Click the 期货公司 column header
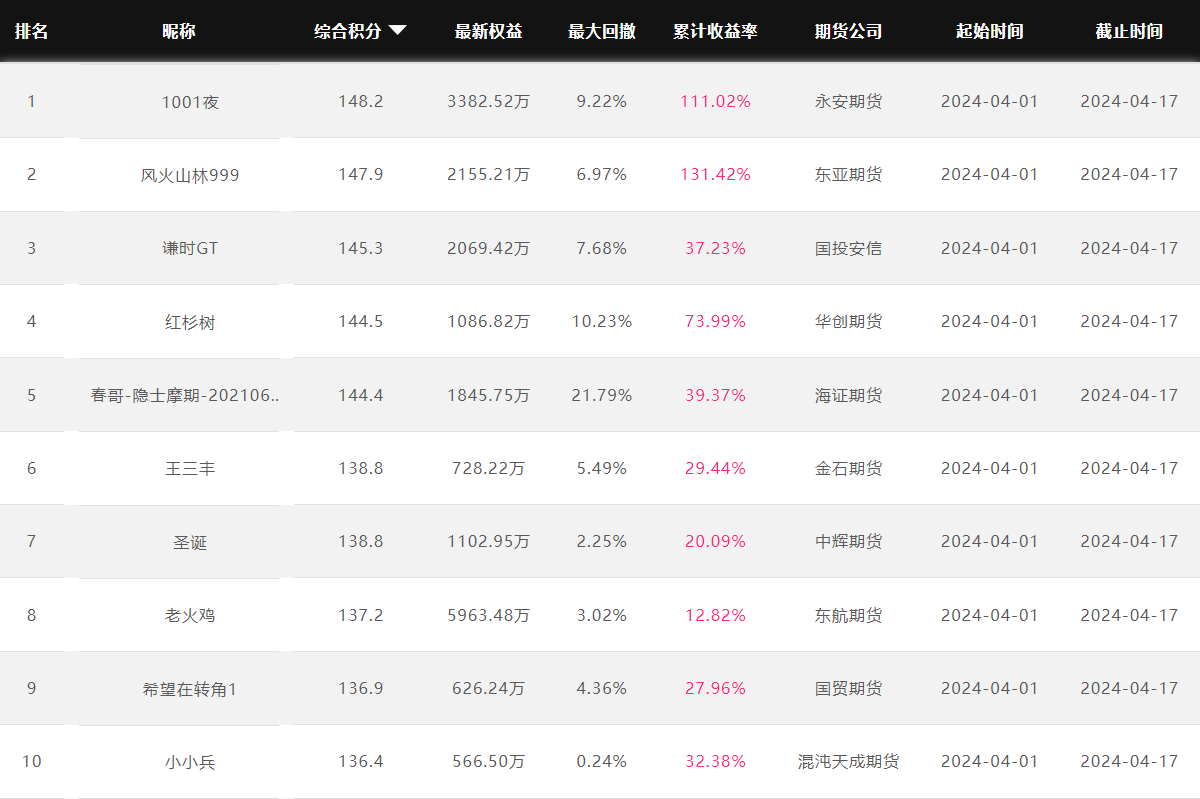The width and height of the screenshot is (1200, 799). (848, 31)
